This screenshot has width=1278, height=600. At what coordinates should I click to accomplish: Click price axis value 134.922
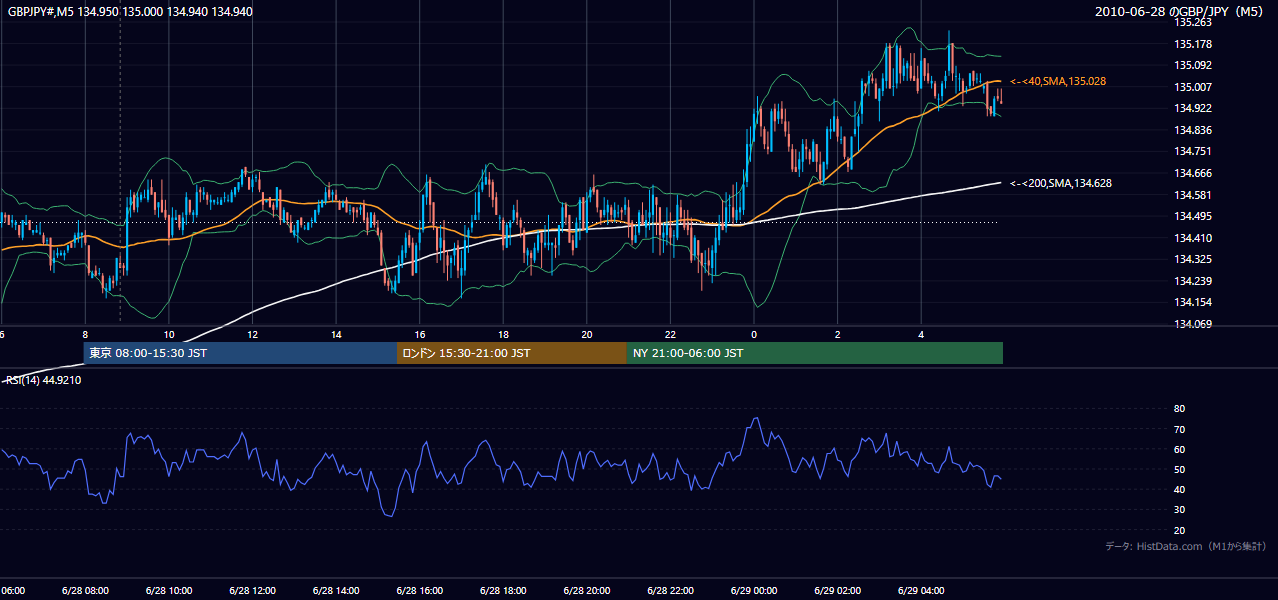coord(1193,108)
